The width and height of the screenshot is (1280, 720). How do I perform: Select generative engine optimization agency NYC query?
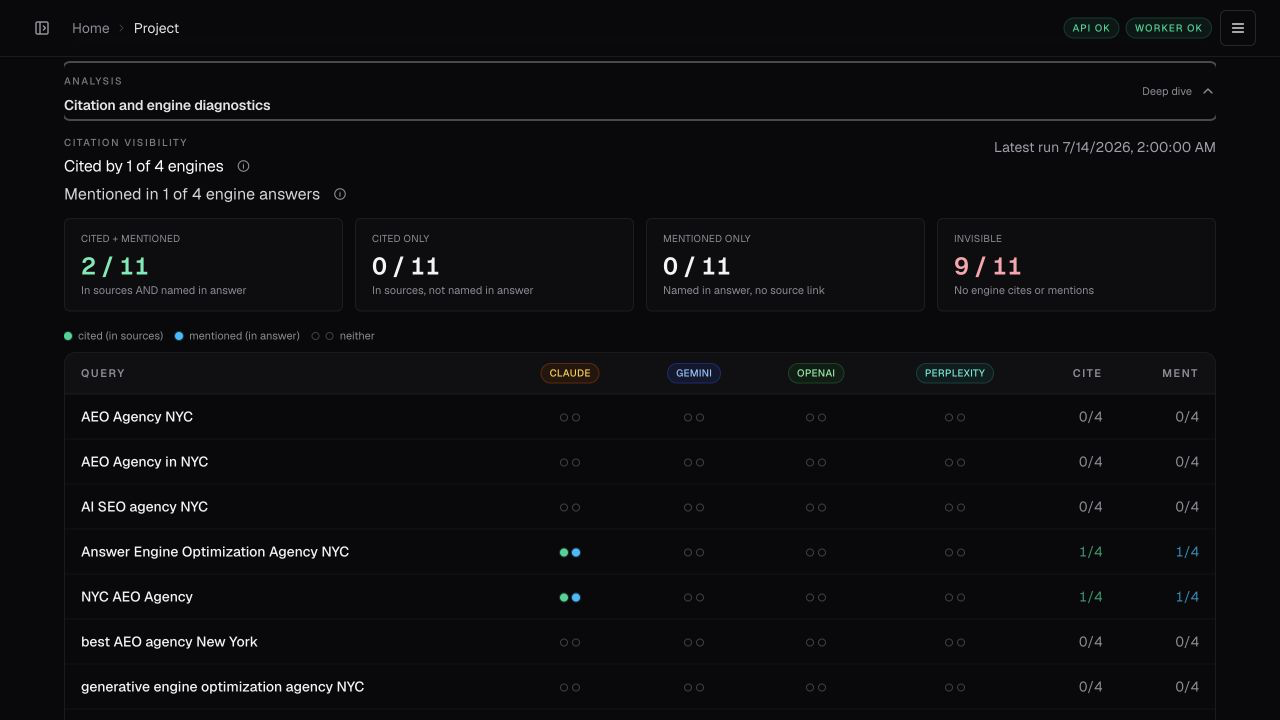pos(223,687)
